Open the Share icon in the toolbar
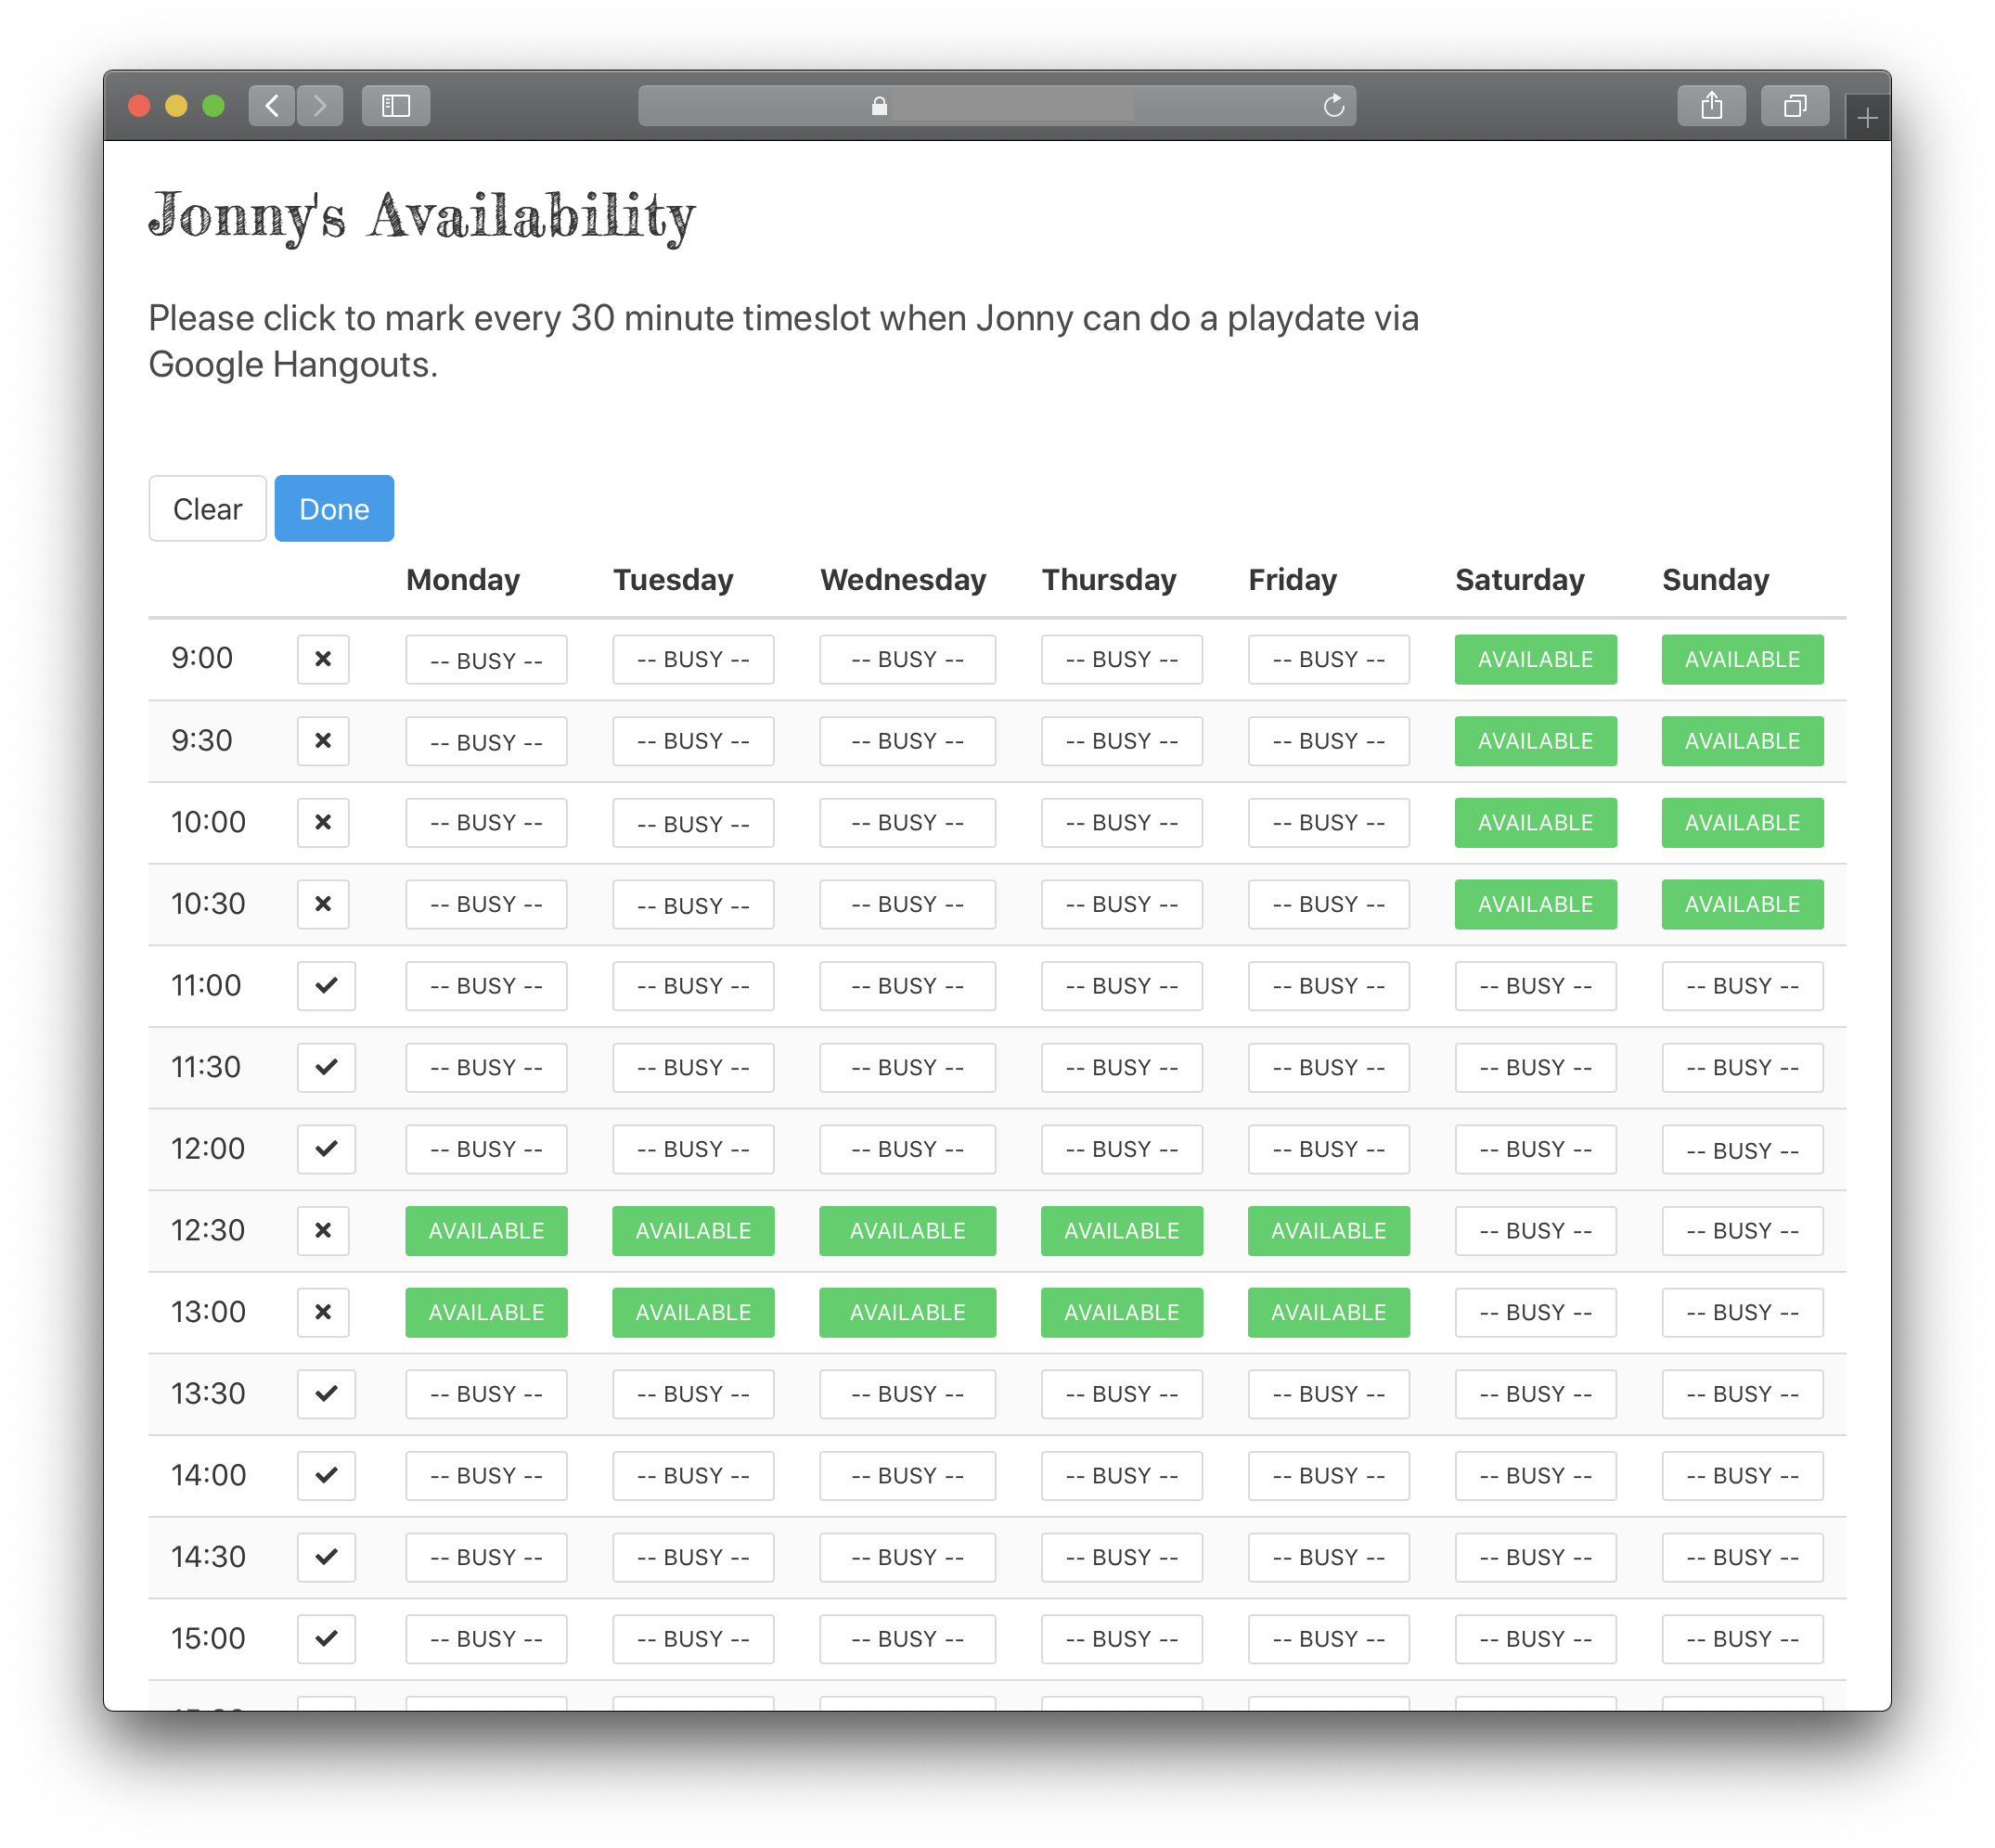This screenshot has height=1848, width=1995. pyautogui.click(x=1711, y=105)
